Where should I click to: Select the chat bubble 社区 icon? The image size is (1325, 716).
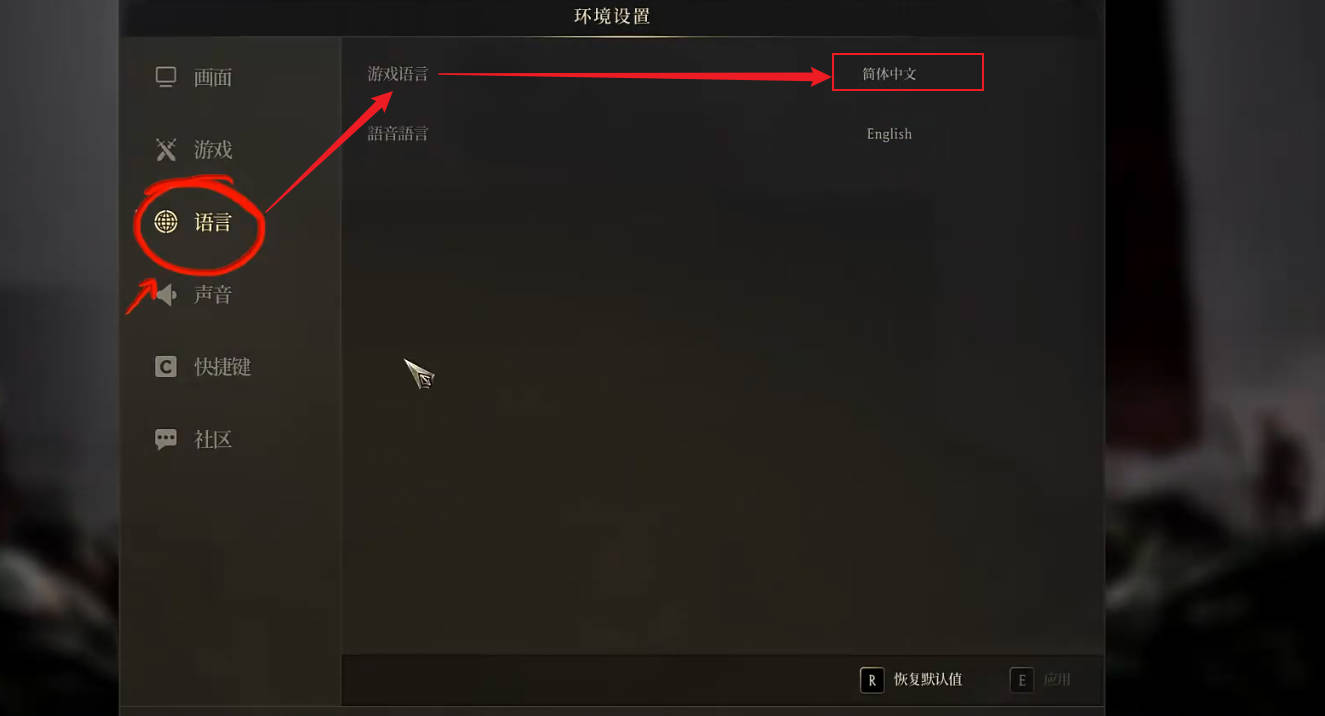point(166,439)
